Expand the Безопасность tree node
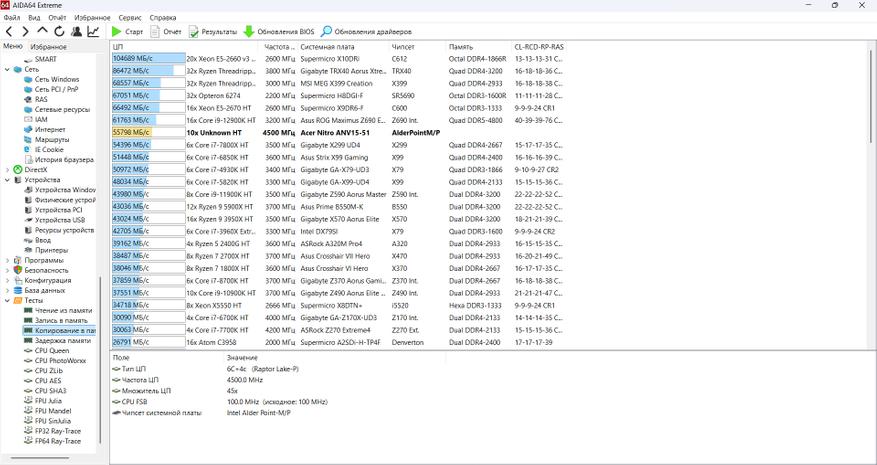Screen dimensions: 877x465 click(7, 270)
